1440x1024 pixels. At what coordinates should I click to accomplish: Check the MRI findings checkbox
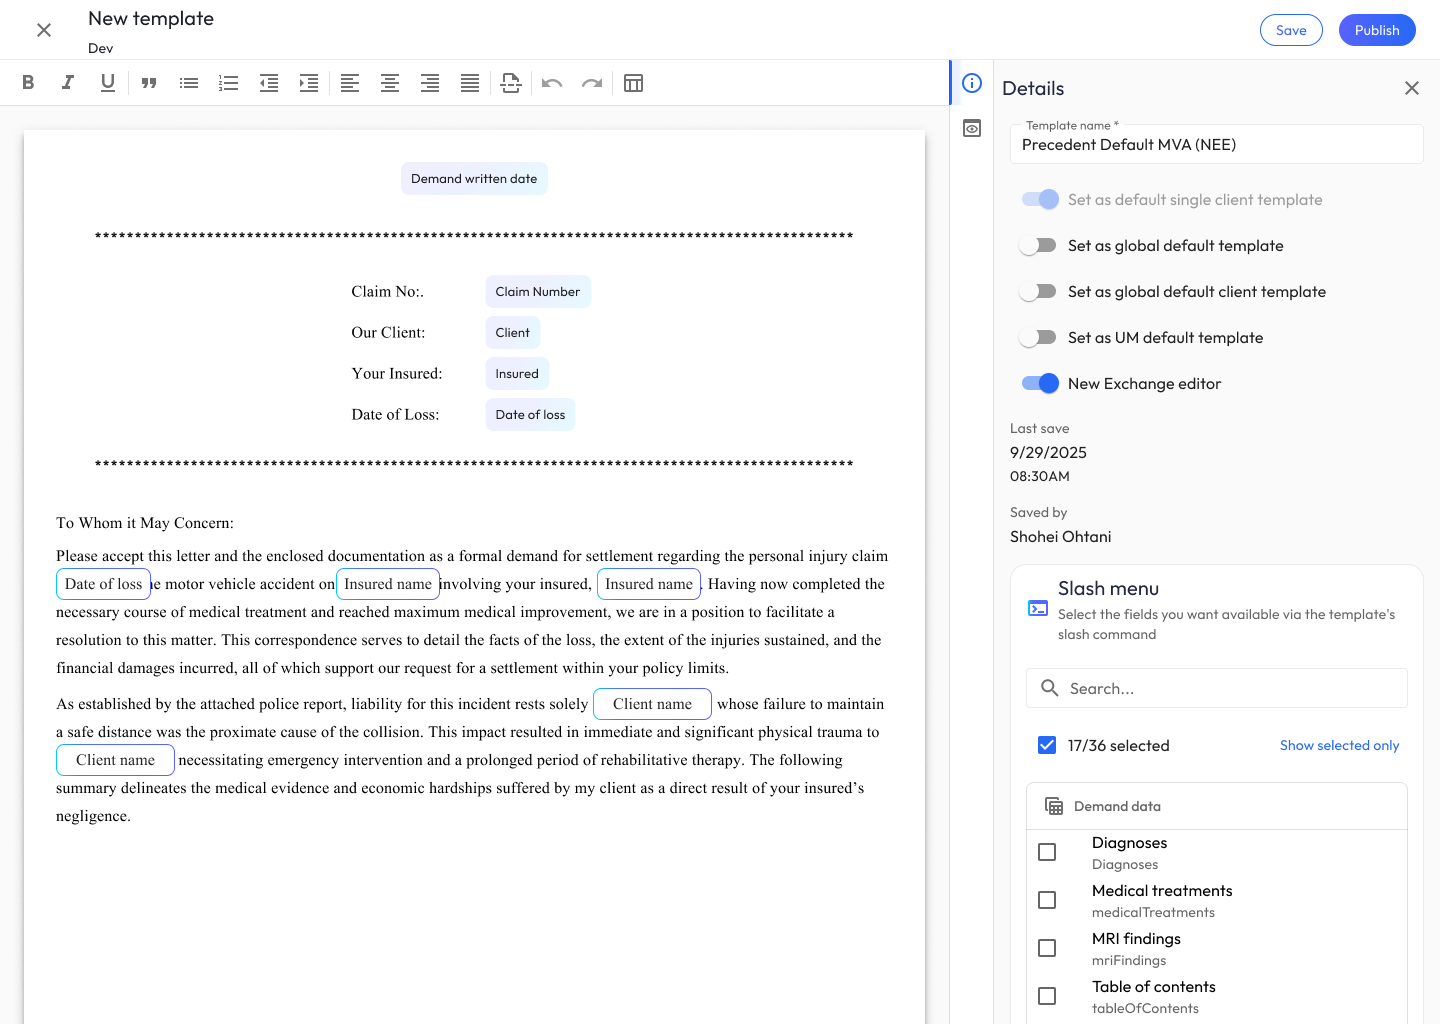click(x=1047, y=948)
